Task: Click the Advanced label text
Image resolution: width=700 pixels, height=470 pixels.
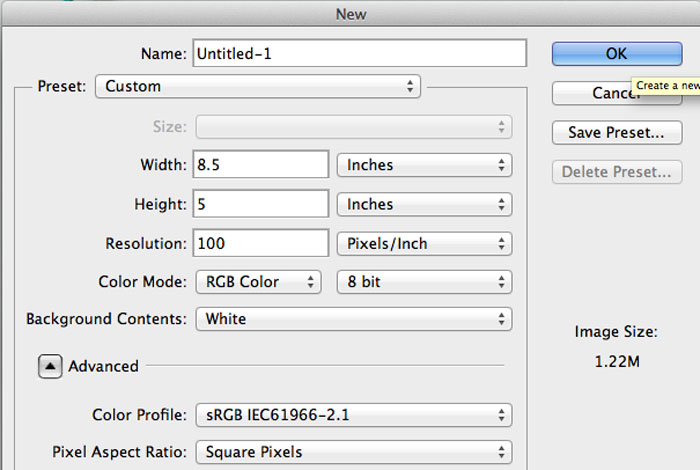Action: point(103,366)
